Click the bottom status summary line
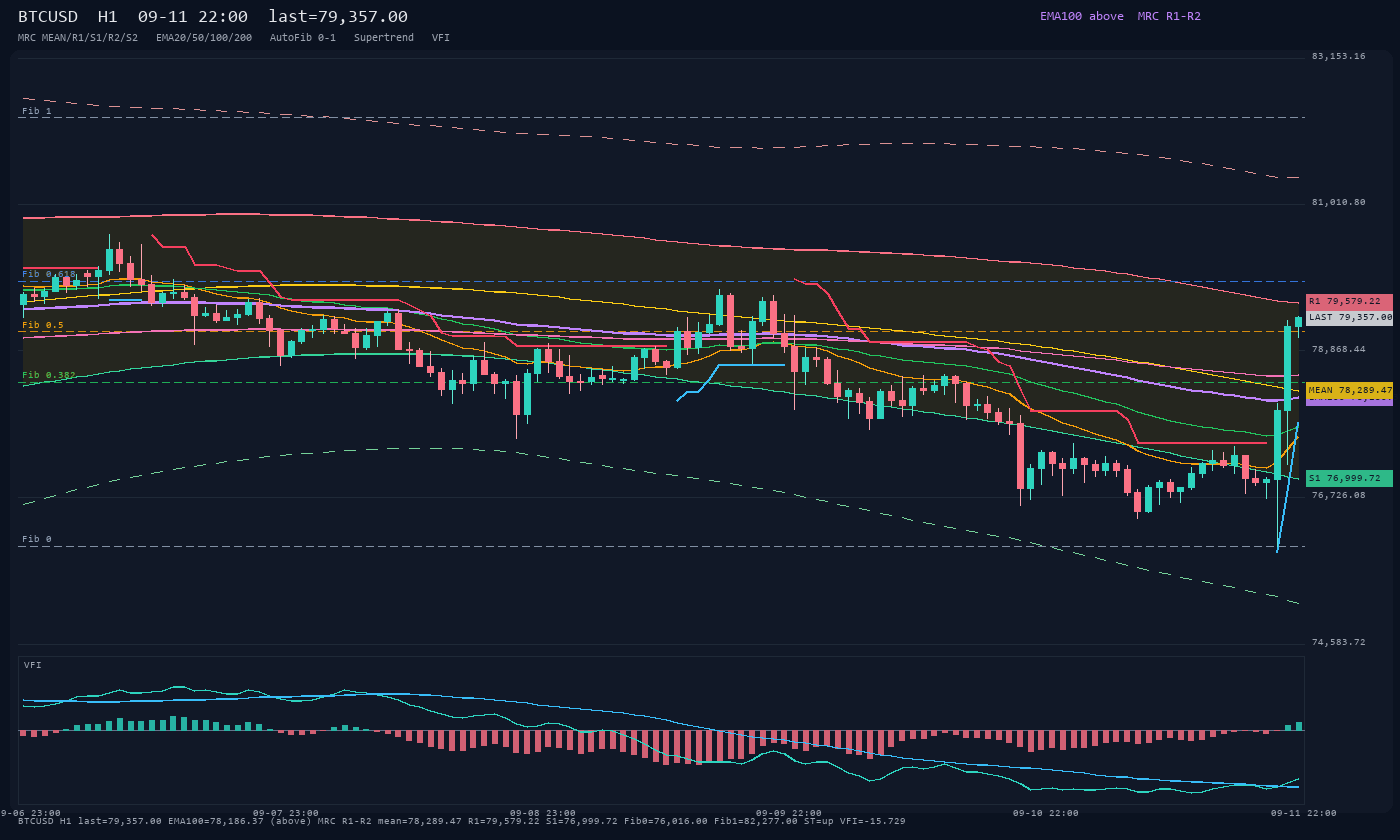Image resolution: width=1400 pixels, height=840 pixels. pyautogui.click(x=462, y=821)
